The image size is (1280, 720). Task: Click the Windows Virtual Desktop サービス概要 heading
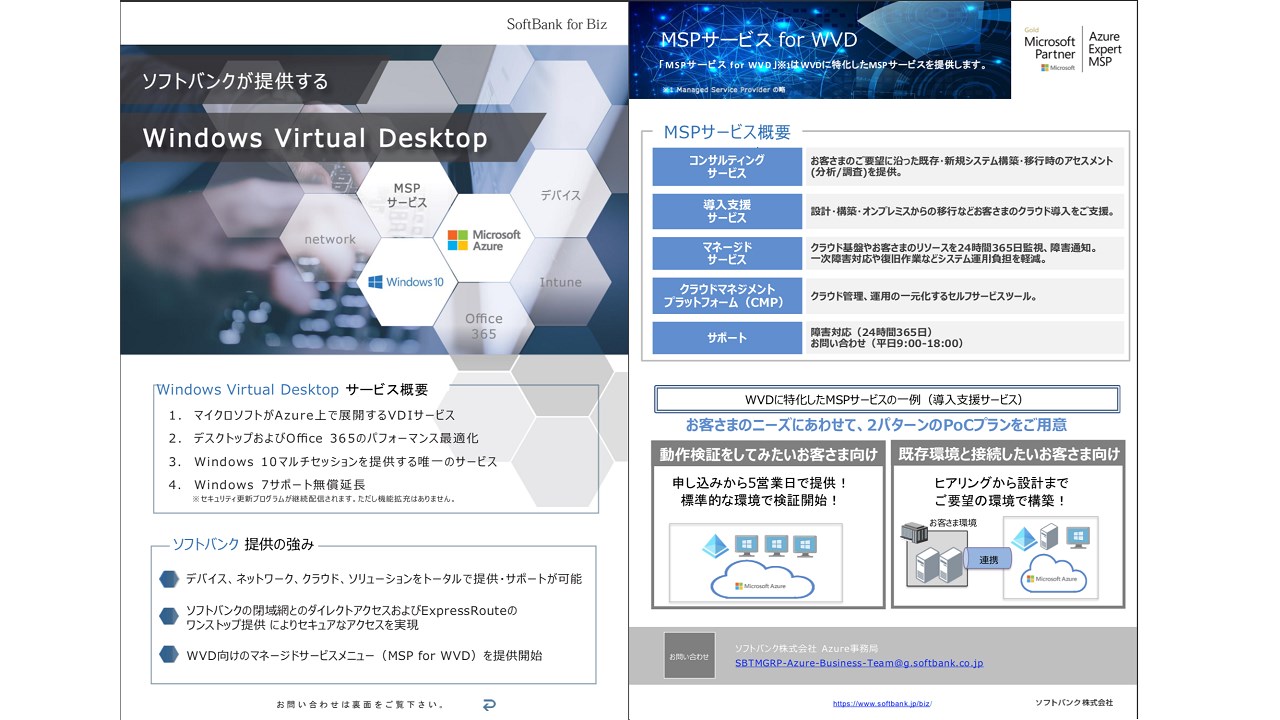292,389
